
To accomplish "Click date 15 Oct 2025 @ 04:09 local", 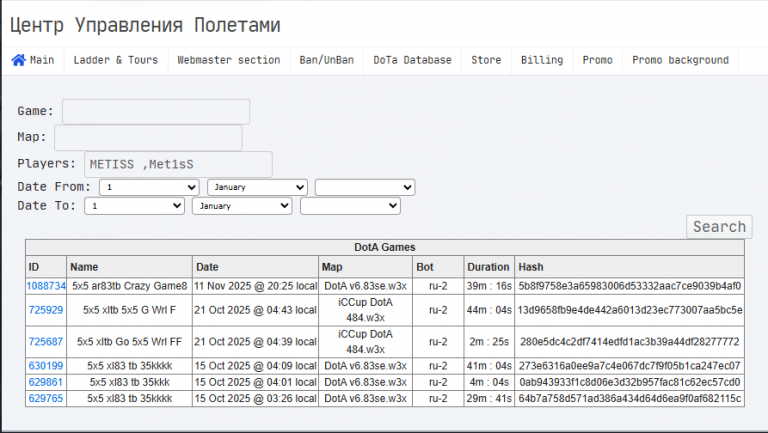I will [255, 366].
